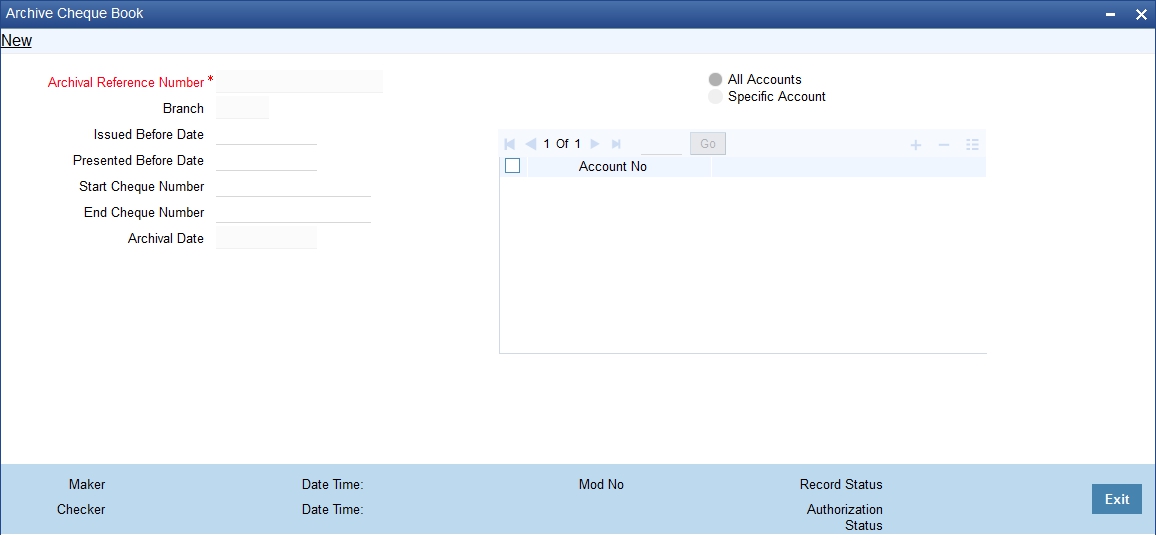Open single record view of account grid

coord(972,145)
